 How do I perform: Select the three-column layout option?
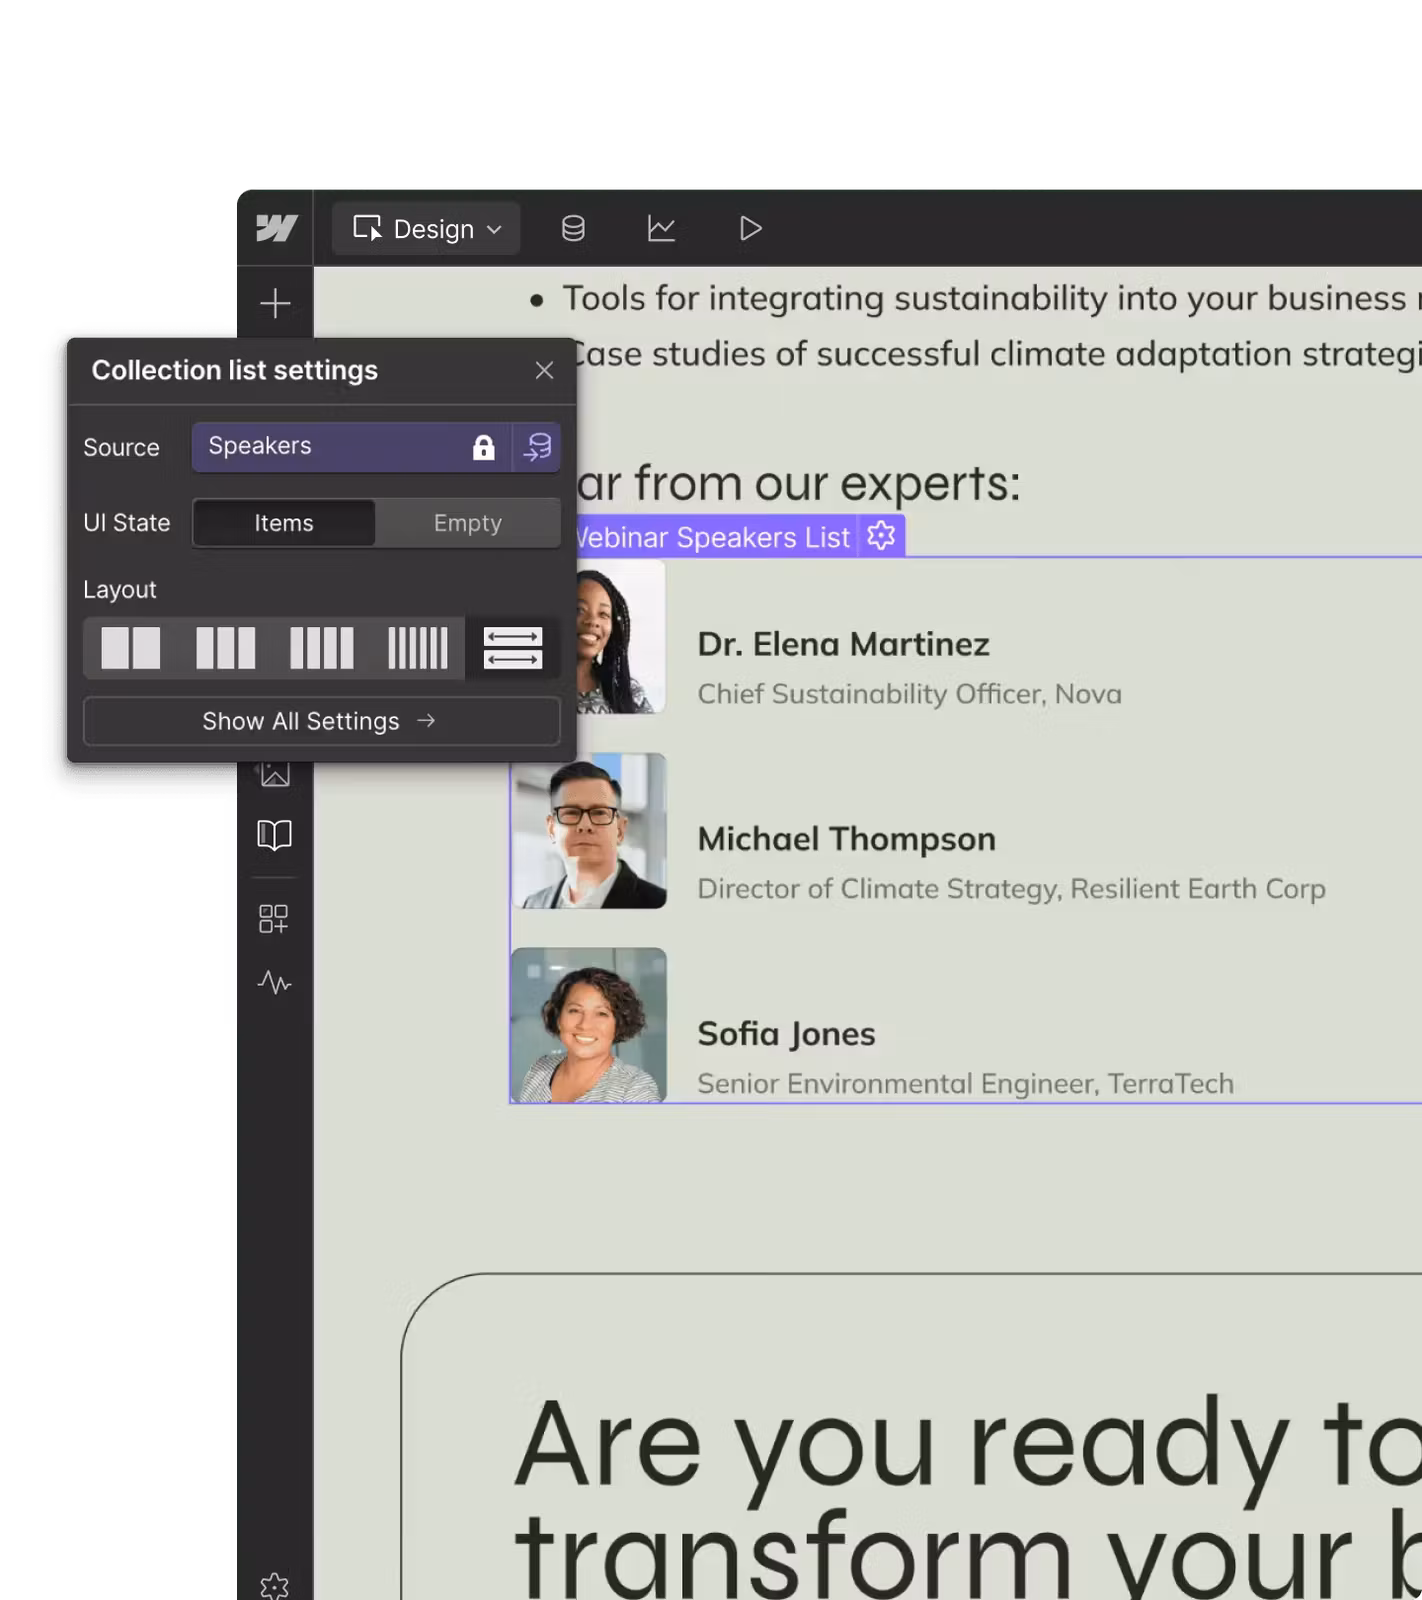[x=225, y=648]
